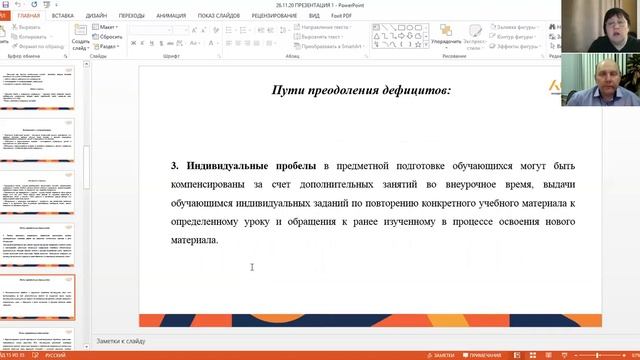Select the rectangle shape in the gallery
Image resolution: width=640 pixels, height=360 pixels.
tap(402, 27)
